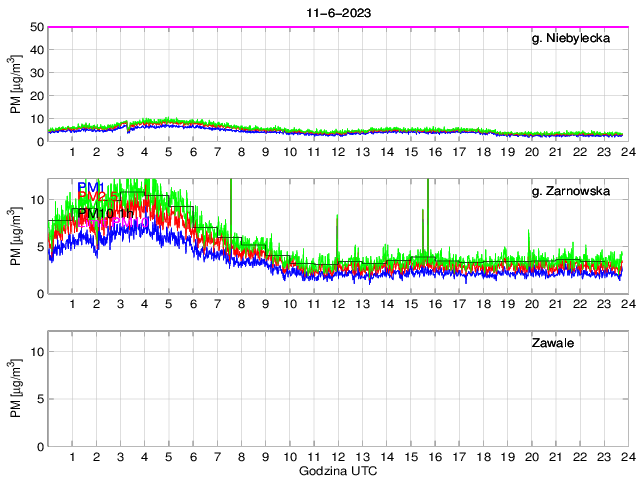Image resolution: width=640 pixels, height=480 pixels.
Task: Select the g. Niebylecka station label
Action: 570,38
